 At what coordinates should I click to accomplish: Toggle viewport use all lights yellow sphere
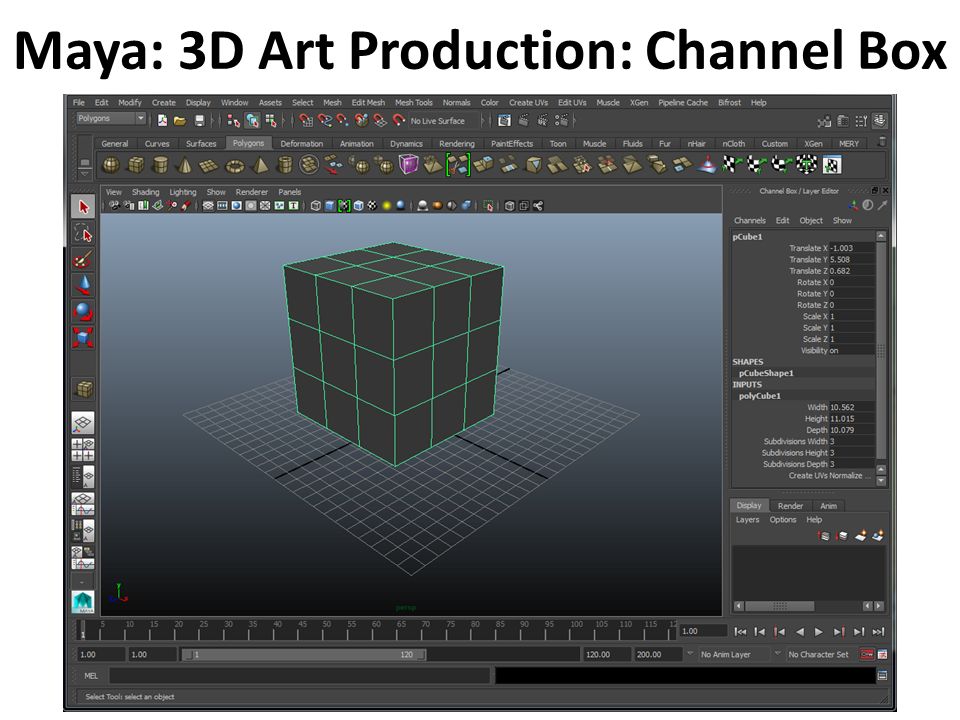click(386, 206)
